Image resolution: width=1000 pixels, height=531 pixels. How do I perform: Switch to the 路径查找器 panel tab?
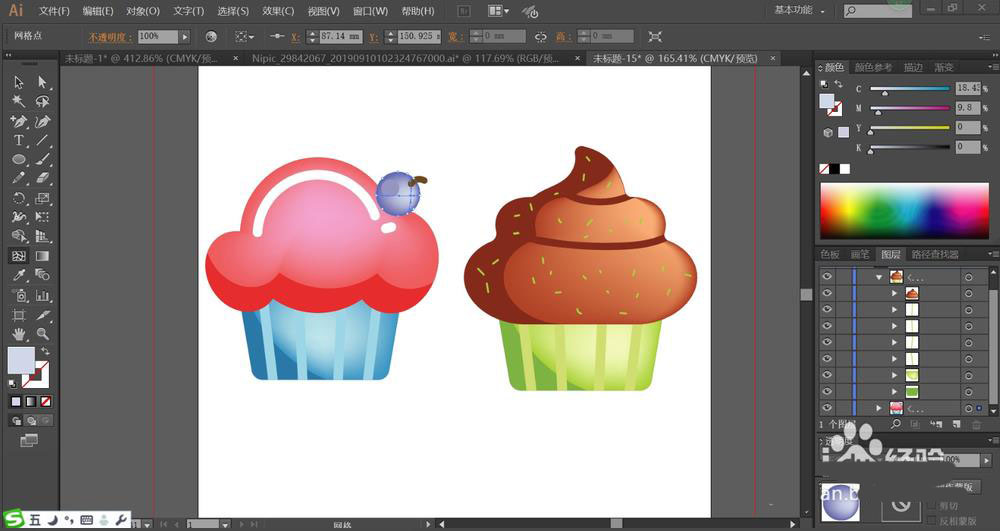[934, 254]
